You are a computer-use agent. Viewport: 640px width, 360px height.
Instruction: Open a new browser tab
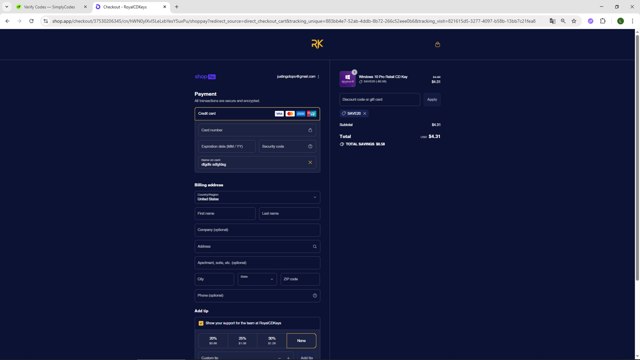click(x=176, y=7)
